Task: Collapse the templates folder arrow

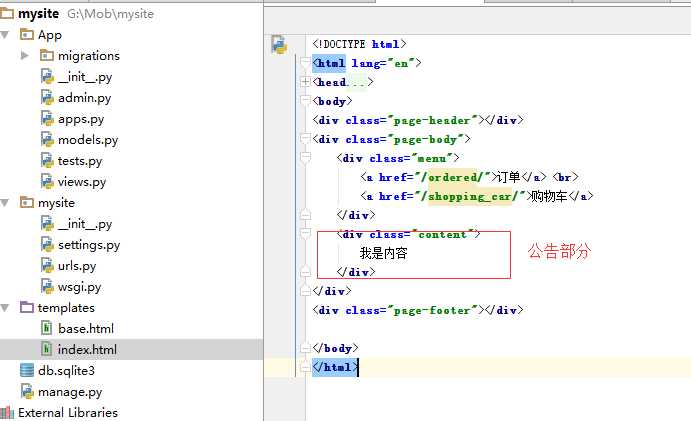Action: pos(5,307)
